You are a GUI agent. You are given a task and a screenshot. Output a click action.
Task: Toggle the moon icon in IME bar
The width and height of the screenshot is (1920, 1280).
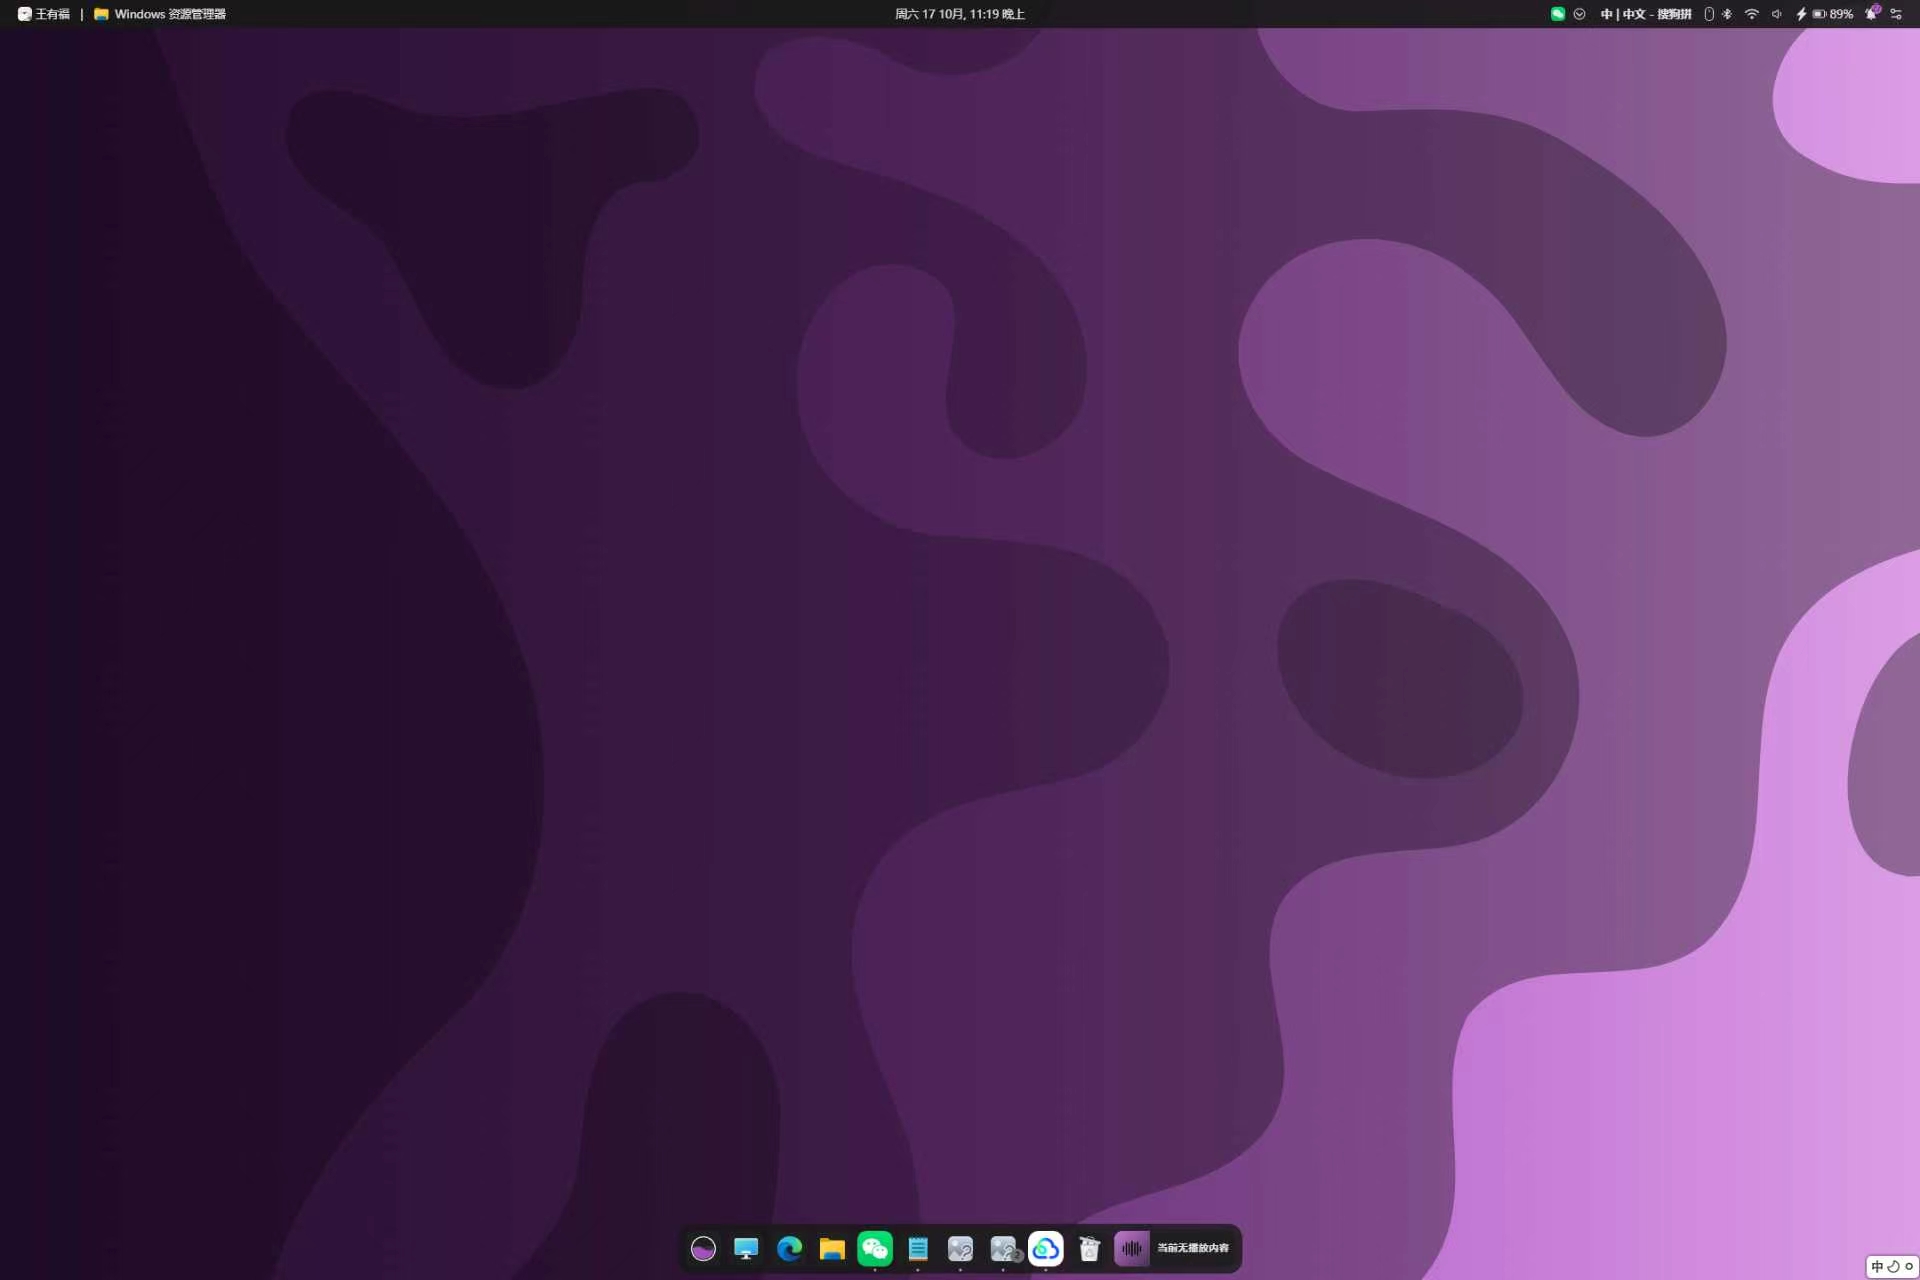pos(1893,1266)
